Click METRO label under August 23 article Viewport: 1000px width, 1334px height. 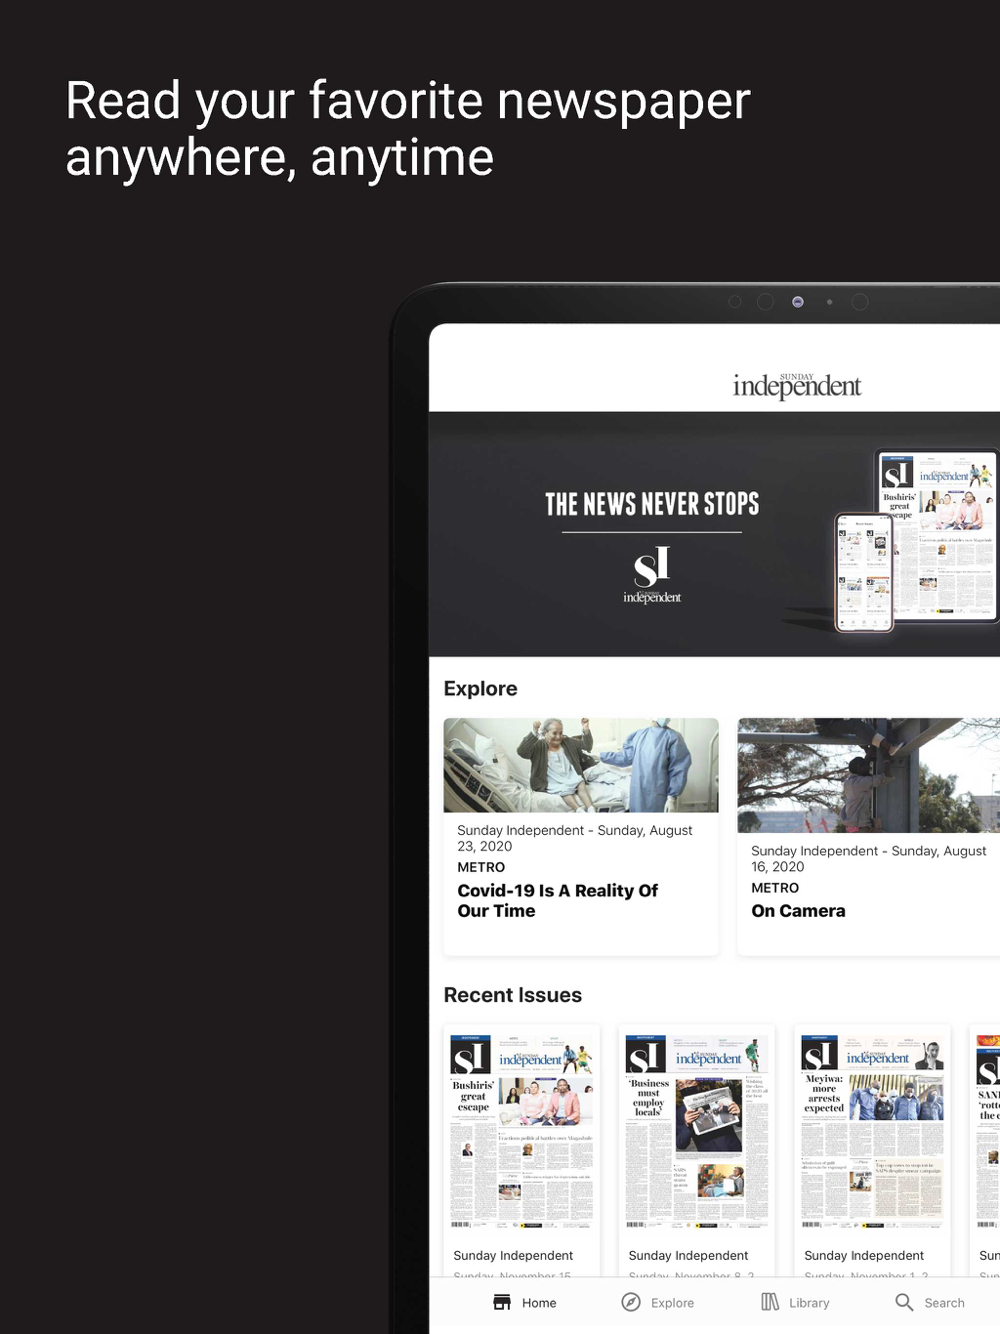[481, 867]
